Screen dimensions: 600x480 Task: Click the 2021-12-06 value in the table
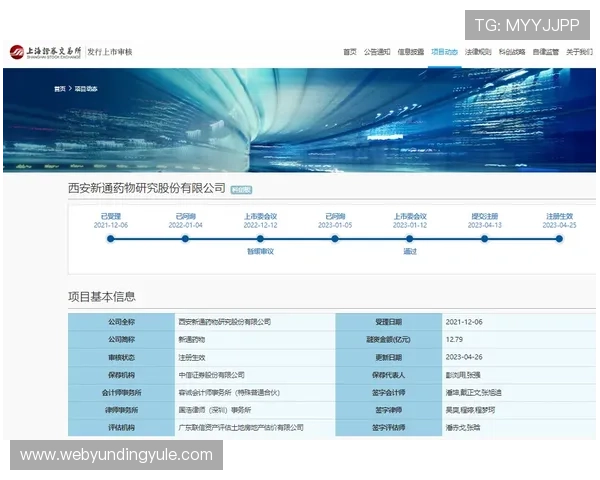point(464,322)
